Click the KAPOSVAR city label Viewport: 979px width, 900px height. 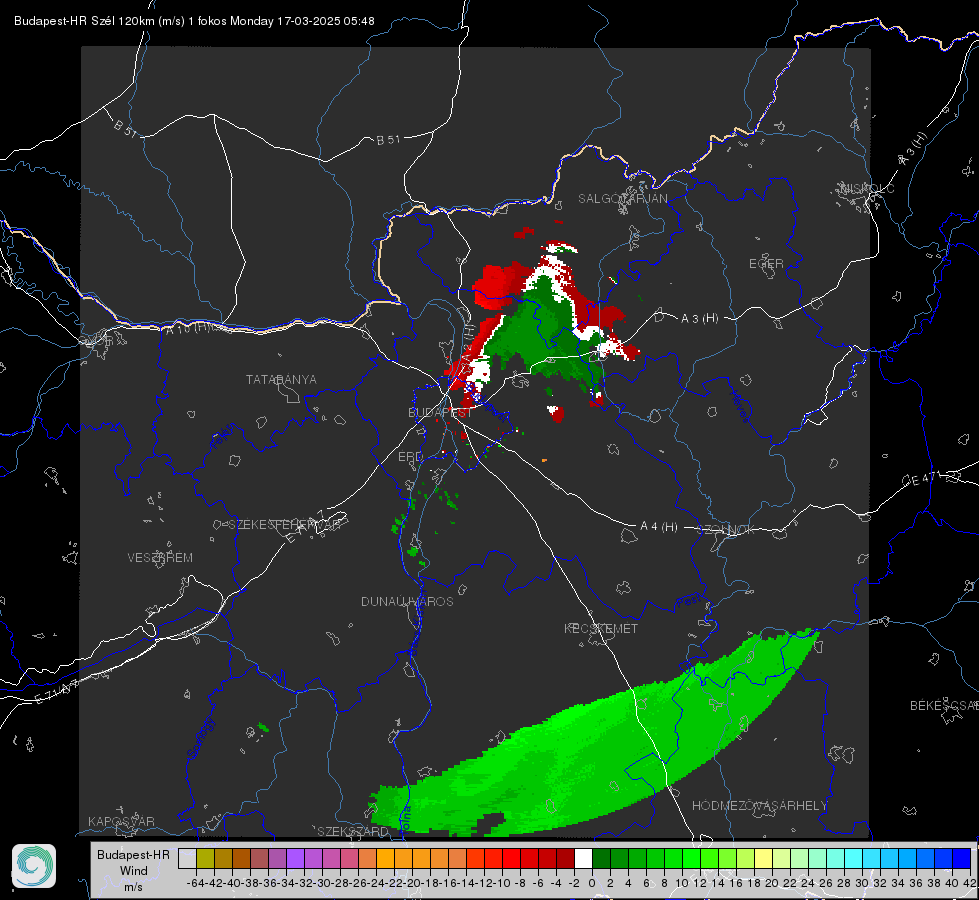tap(121, 821)
